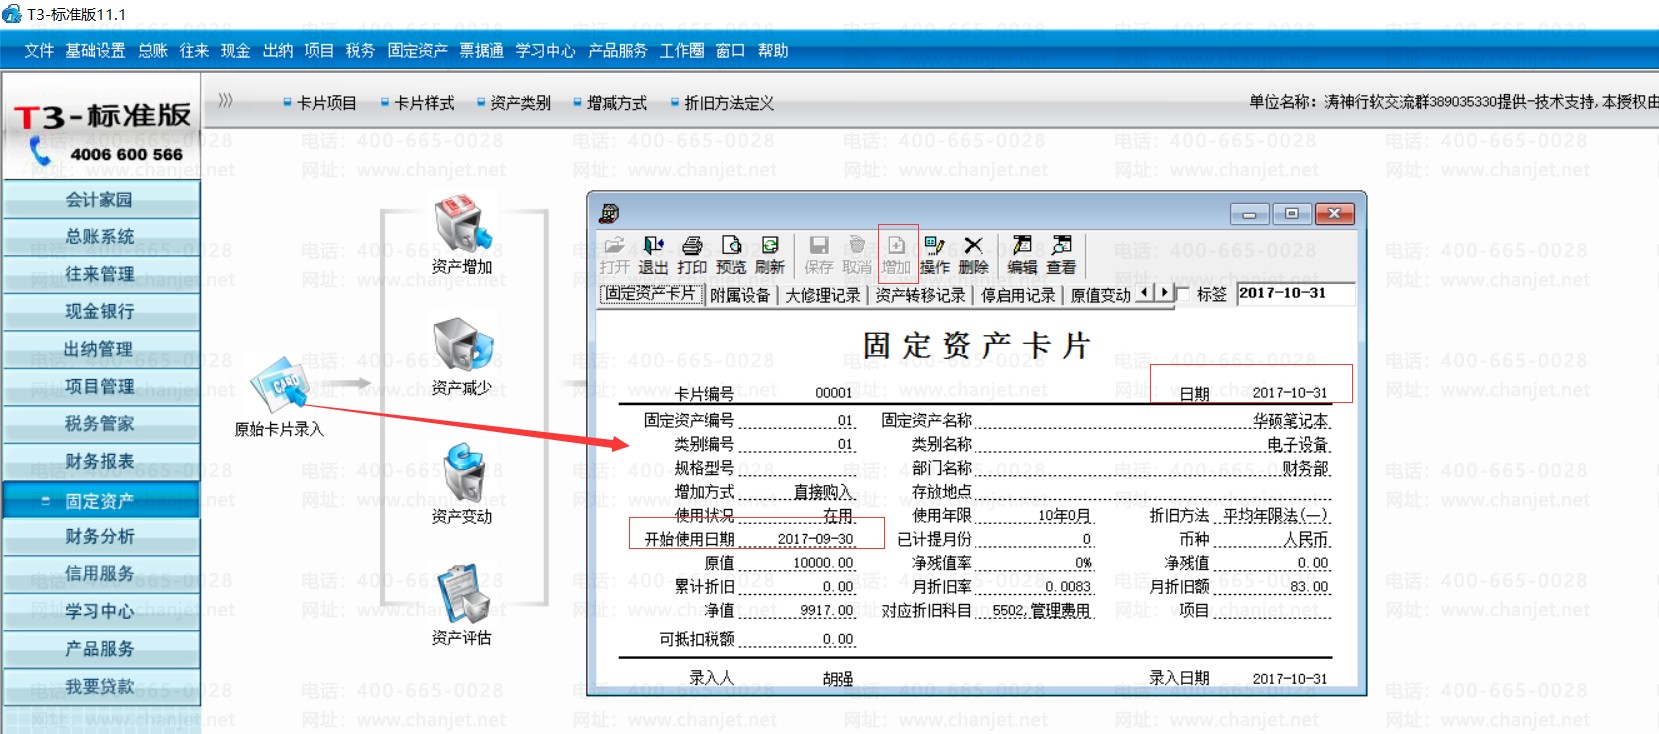Click the 原值 value 10000.00
The width and height of the screenshot is (1659, 734).
click(x=823, y=563)
